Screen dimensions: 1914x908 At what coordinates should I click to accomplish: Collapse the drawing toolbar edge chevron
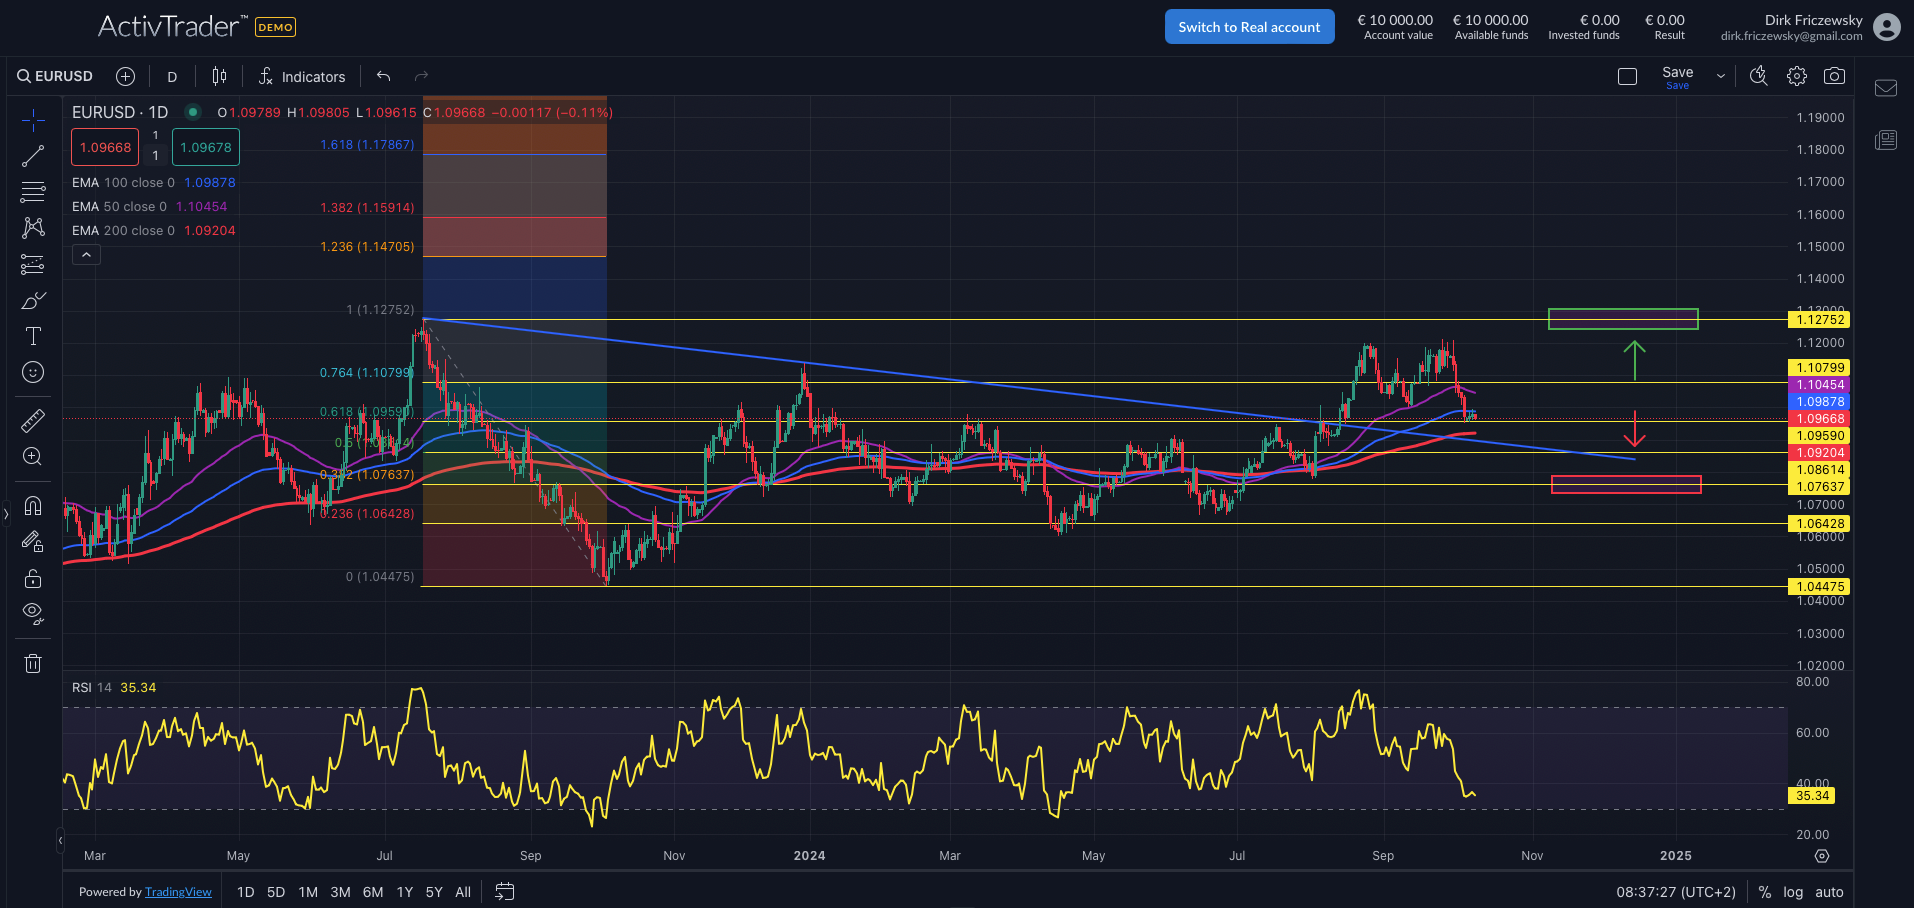point(5,514)
